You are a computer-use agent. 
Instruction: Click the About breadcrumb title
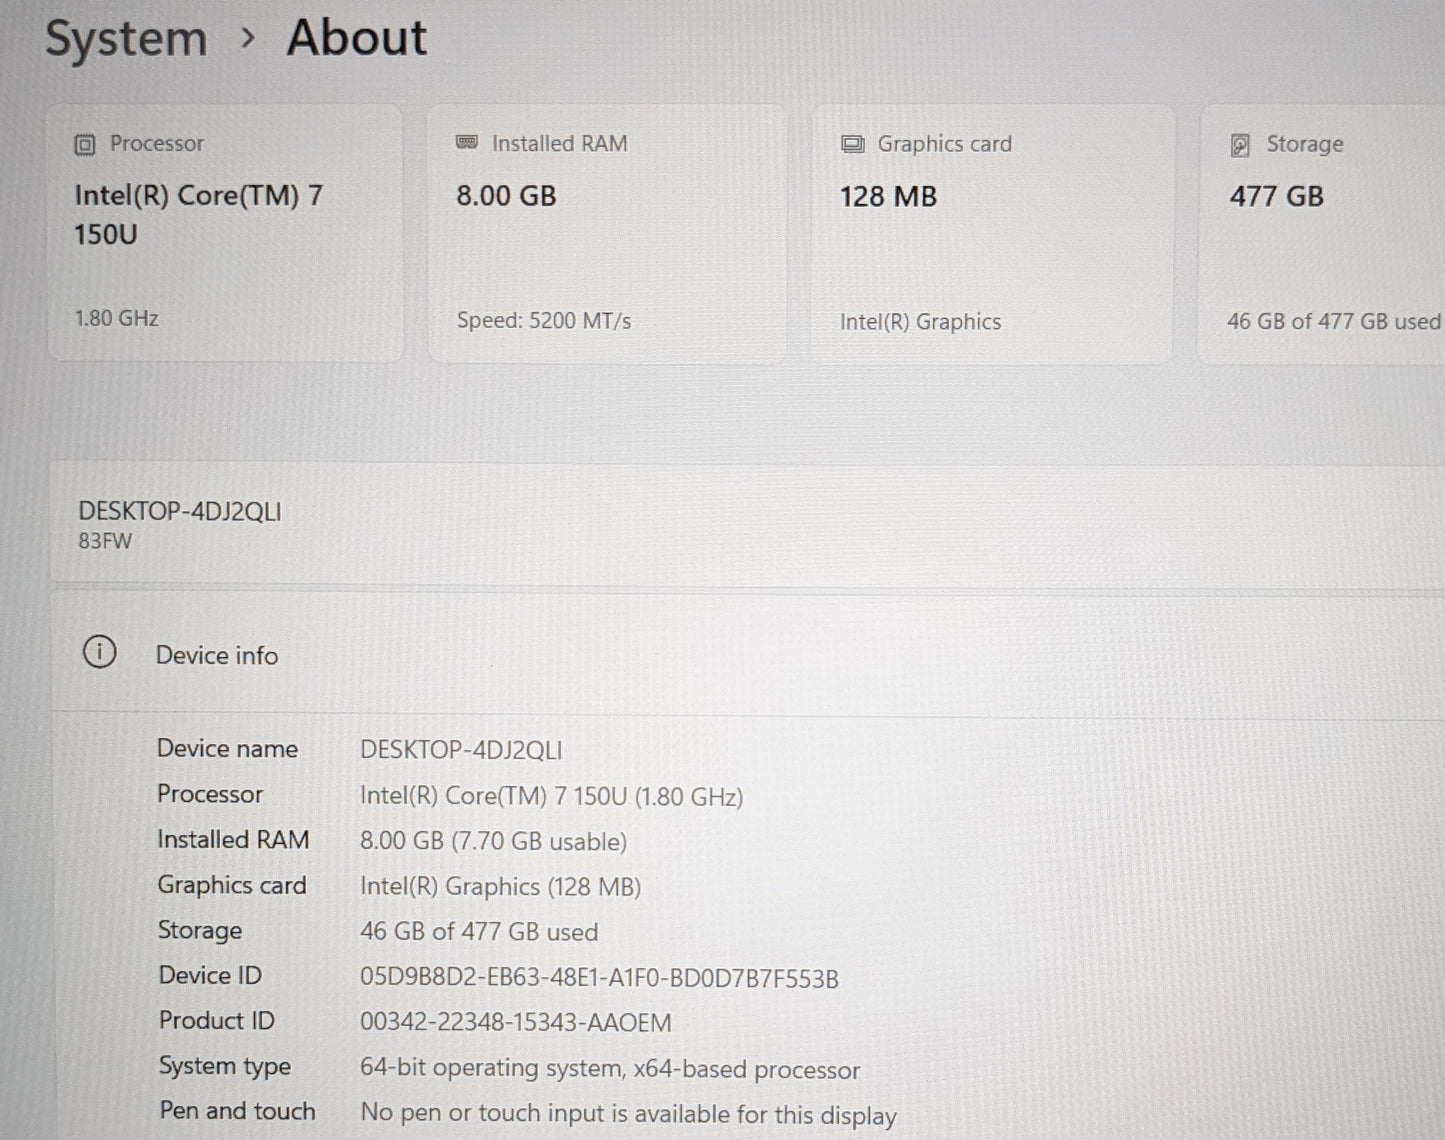[x=357, y=38]
